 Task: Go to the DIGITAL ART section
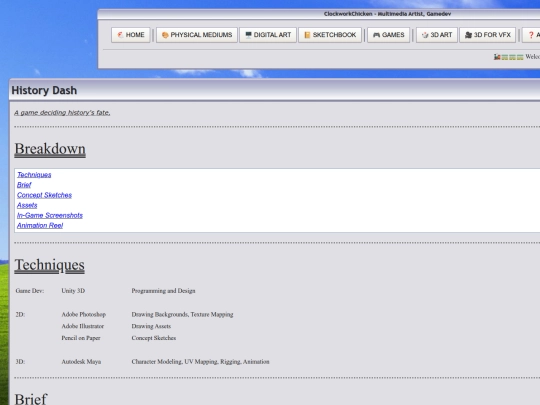click(268, 35)
